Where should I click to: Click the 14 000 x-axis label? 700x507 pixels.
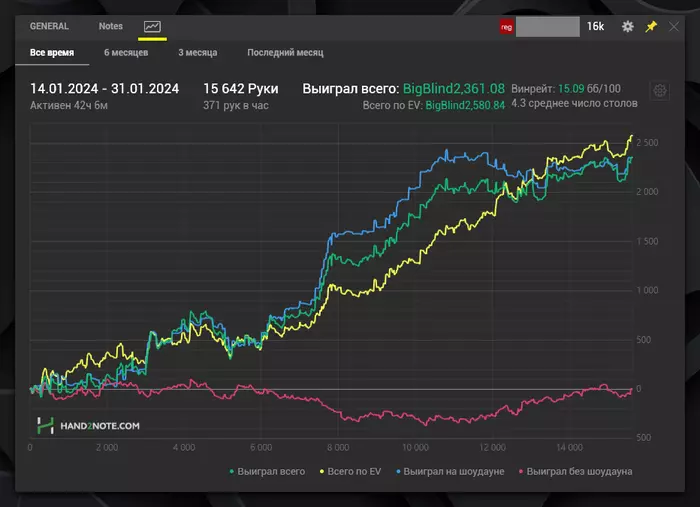[x=569, y=448]
